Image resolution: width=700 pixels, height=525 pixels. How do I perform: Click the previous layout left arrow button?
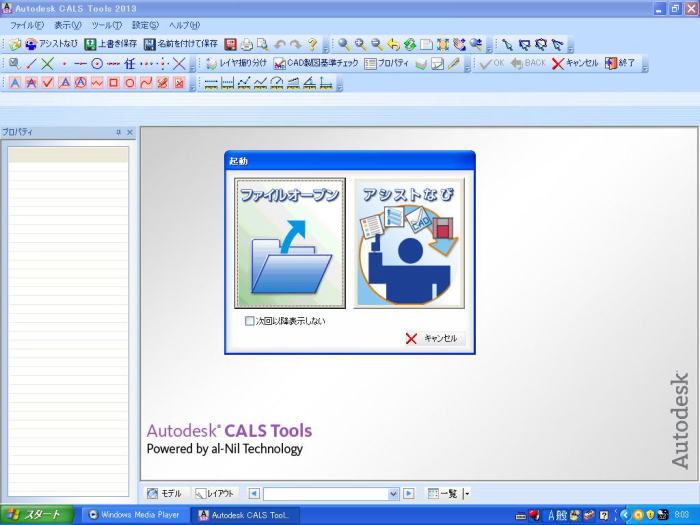(x=254, y=494)
